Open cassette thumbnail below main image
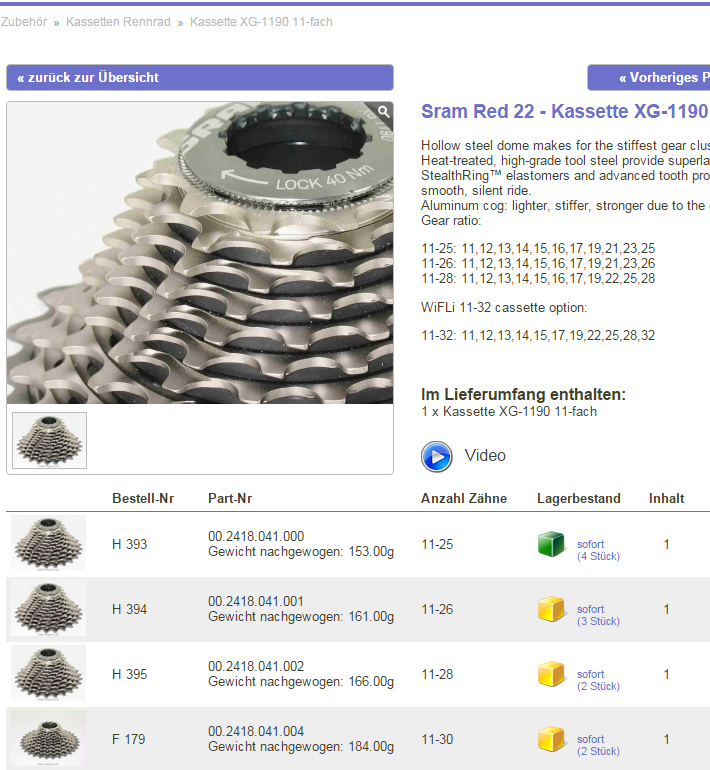Viewport: 710px width, 770px height. pyautogui.click(x=49, y=440)
